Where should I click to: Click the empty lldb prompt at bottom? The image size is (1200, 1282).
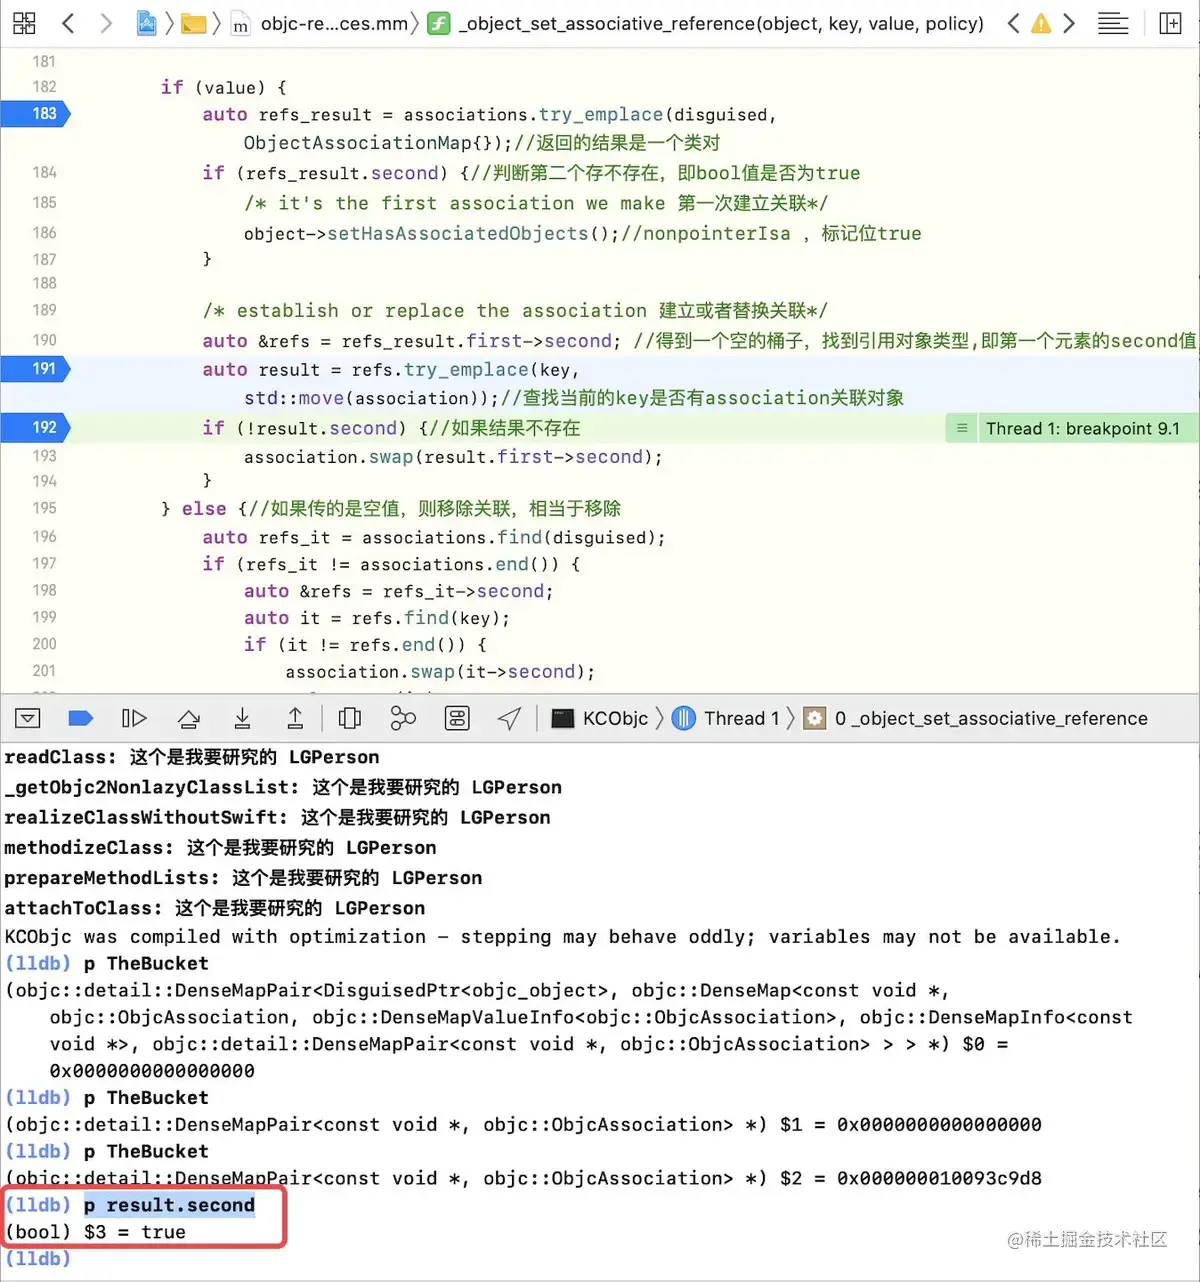(38, 1258)
